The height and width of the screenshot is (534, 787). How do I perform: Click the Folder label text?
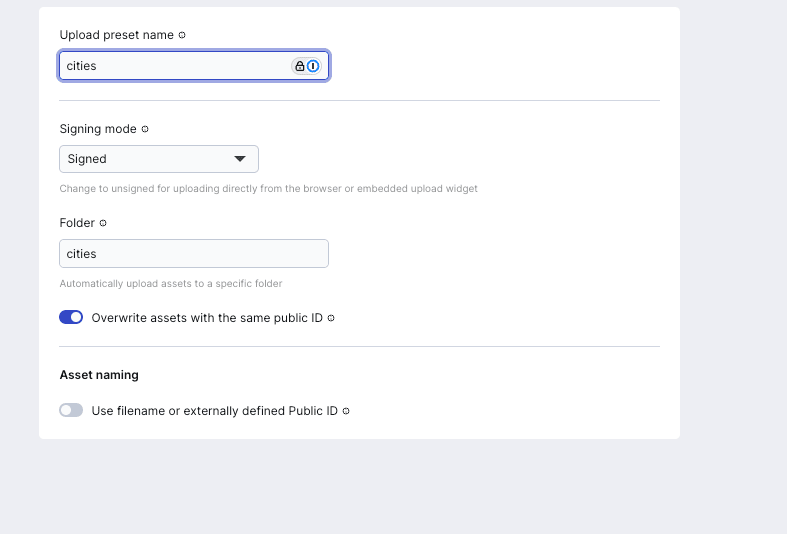[77, 223]
